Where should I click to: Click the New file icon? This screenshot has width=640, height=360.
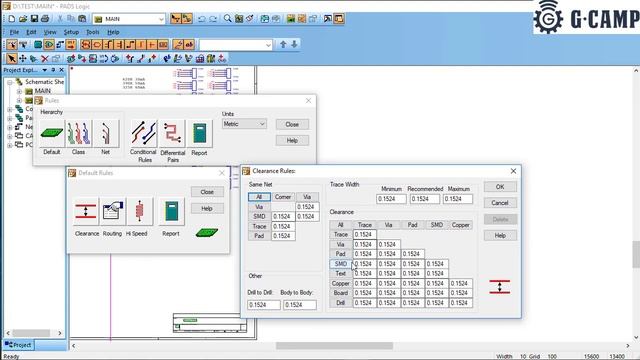11,19
